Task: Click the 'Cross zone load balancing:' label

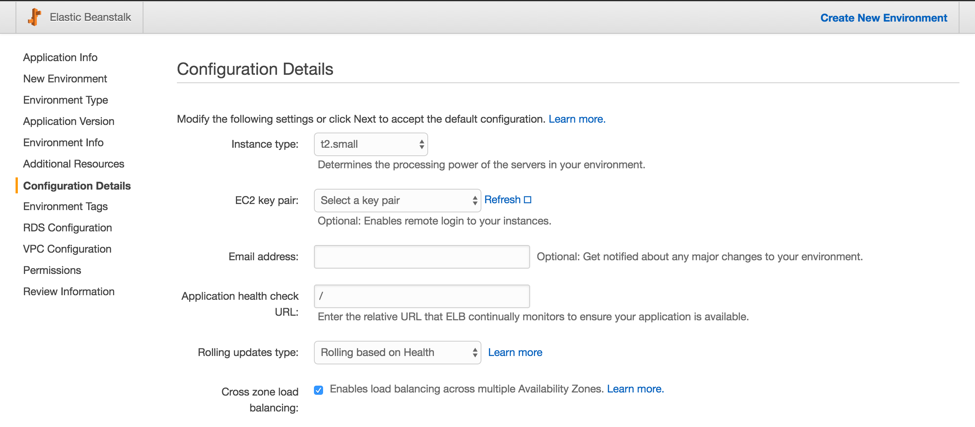Action: [260, 400]
